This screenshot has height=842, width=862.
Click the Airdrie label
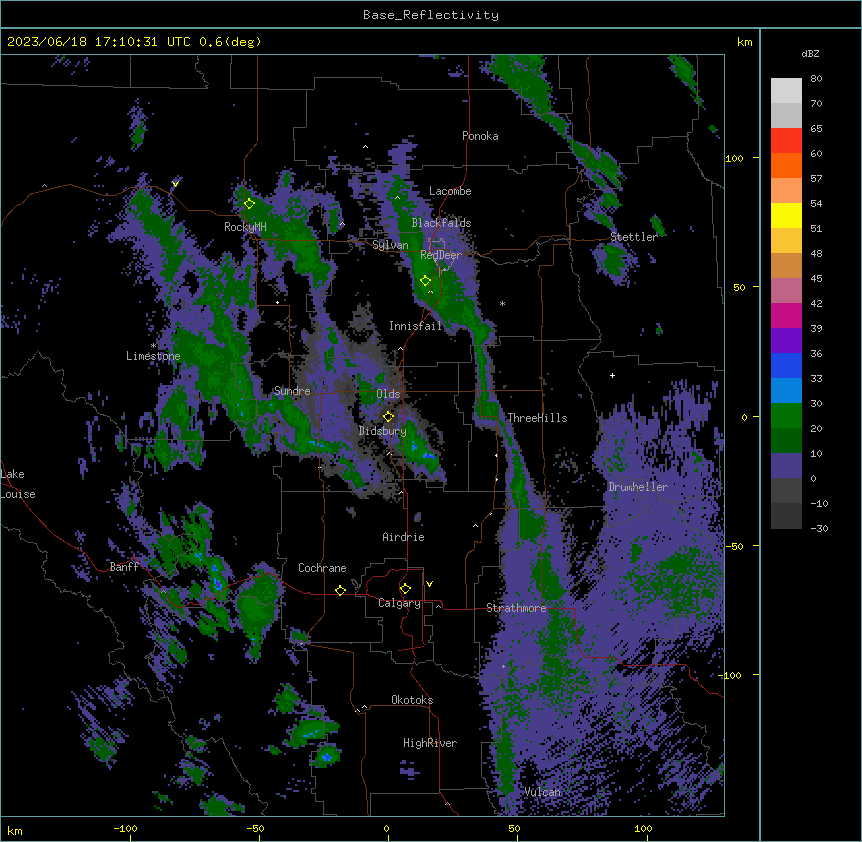click(x=403, y=537)
